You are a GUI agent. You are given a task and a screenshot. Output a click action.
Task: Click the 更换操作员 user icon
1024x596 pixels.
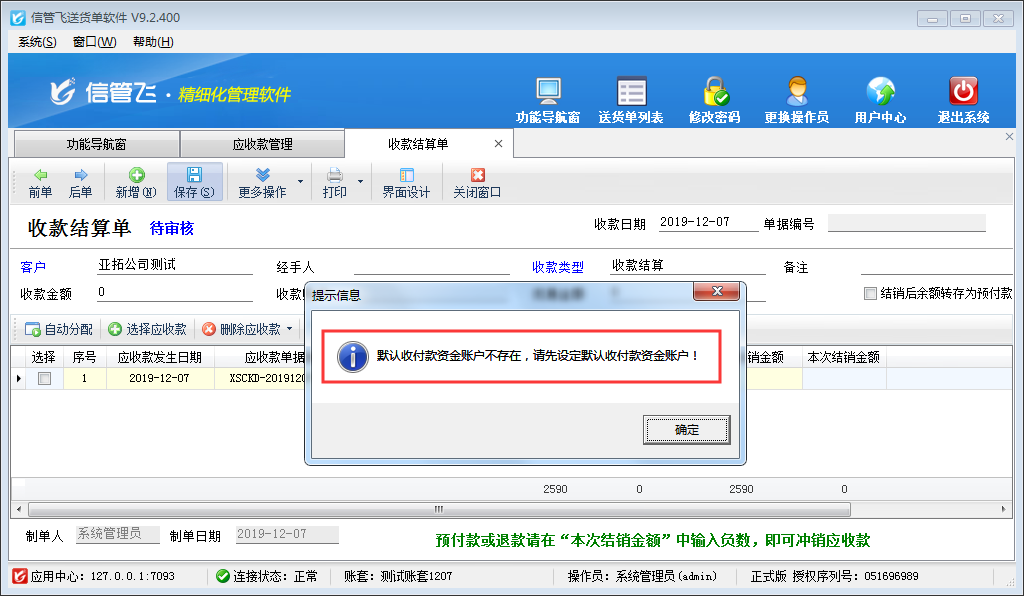tap(797, 92)
